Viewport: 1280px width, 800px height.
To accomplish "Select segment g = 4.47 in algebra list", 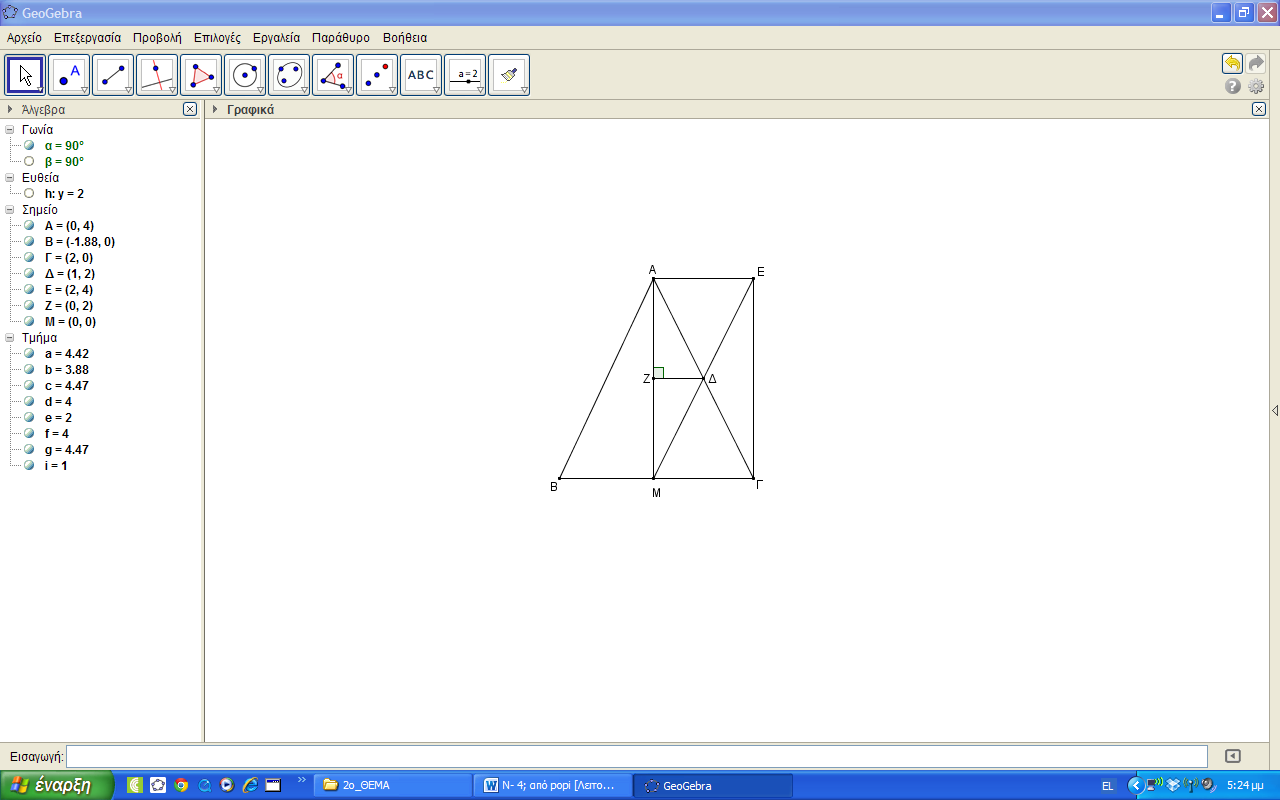I will click(67, 449).
